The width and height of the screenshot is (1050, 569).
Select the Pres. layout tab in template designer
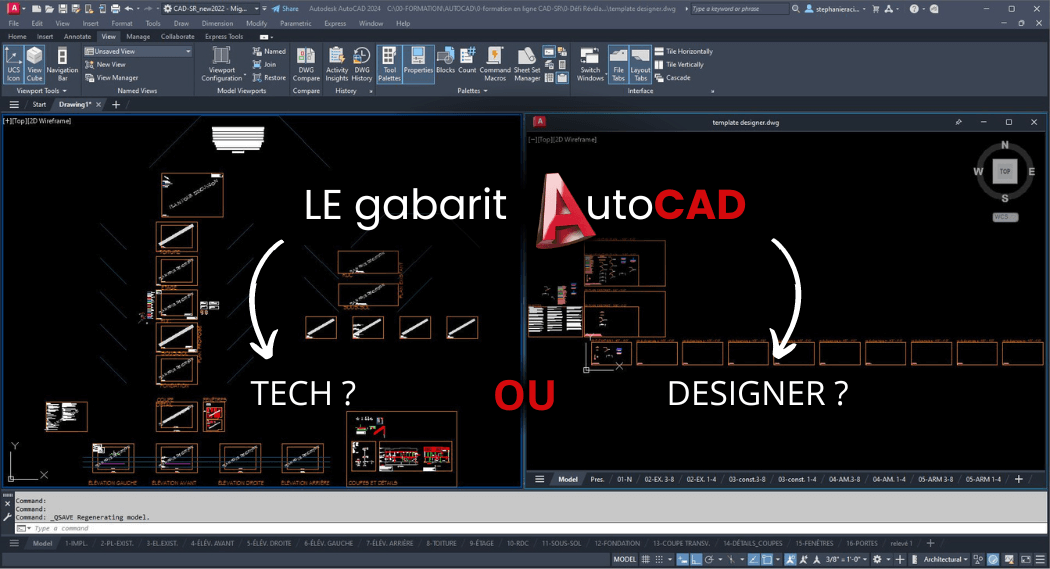point(597,479)
